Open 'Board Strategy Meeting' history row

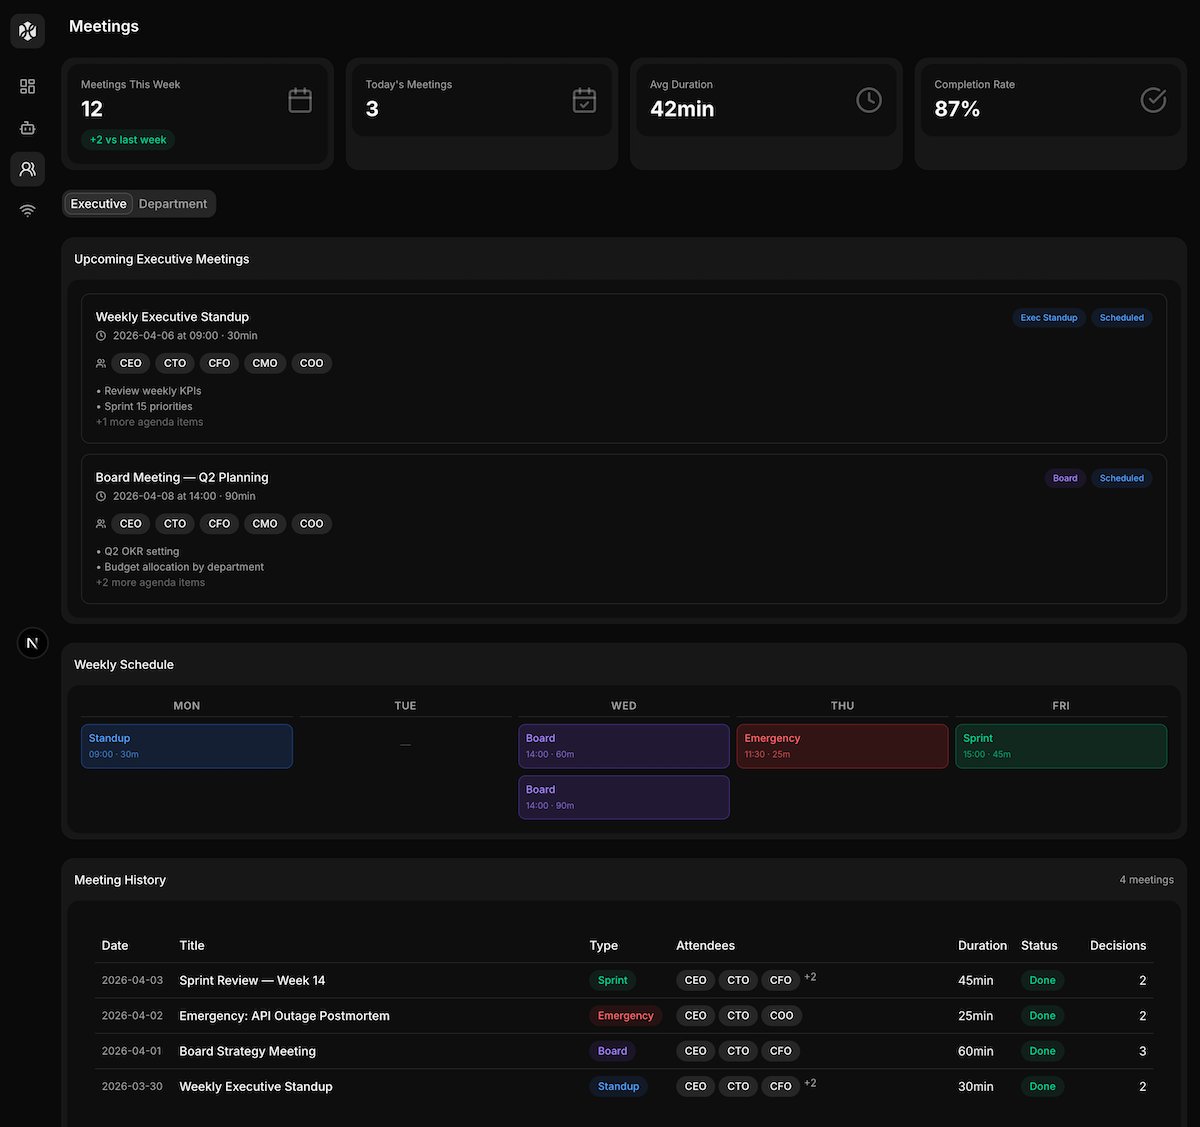click(x=624, y=1051)
